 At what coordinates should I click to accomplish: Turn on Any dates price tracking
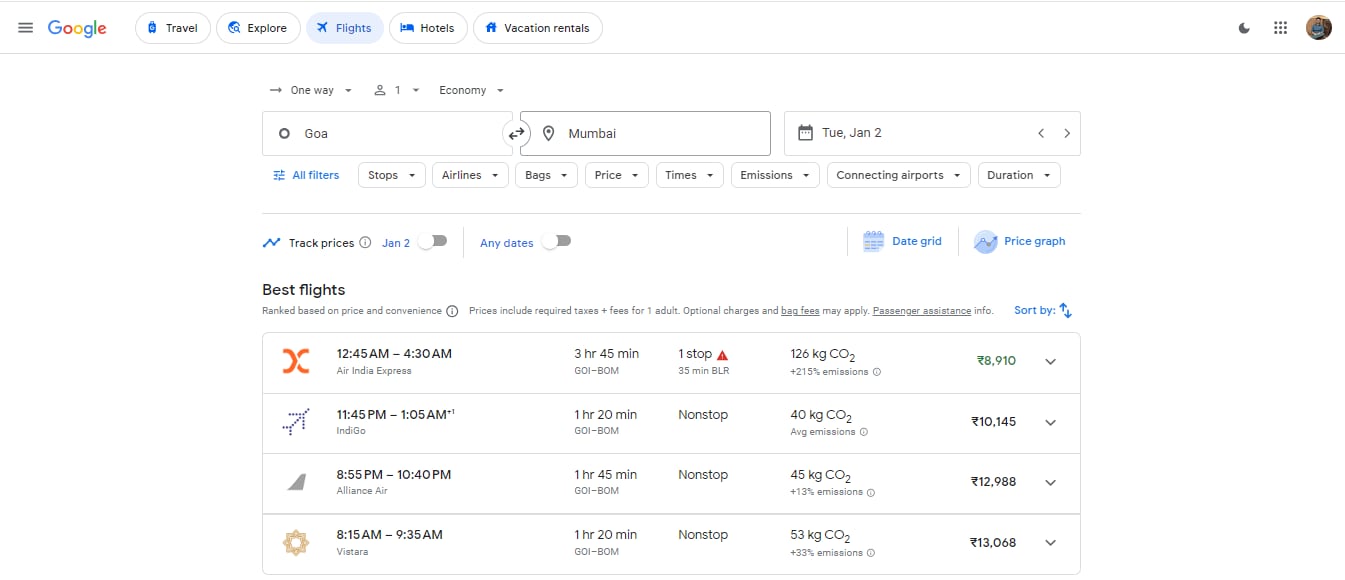[556, 242]
